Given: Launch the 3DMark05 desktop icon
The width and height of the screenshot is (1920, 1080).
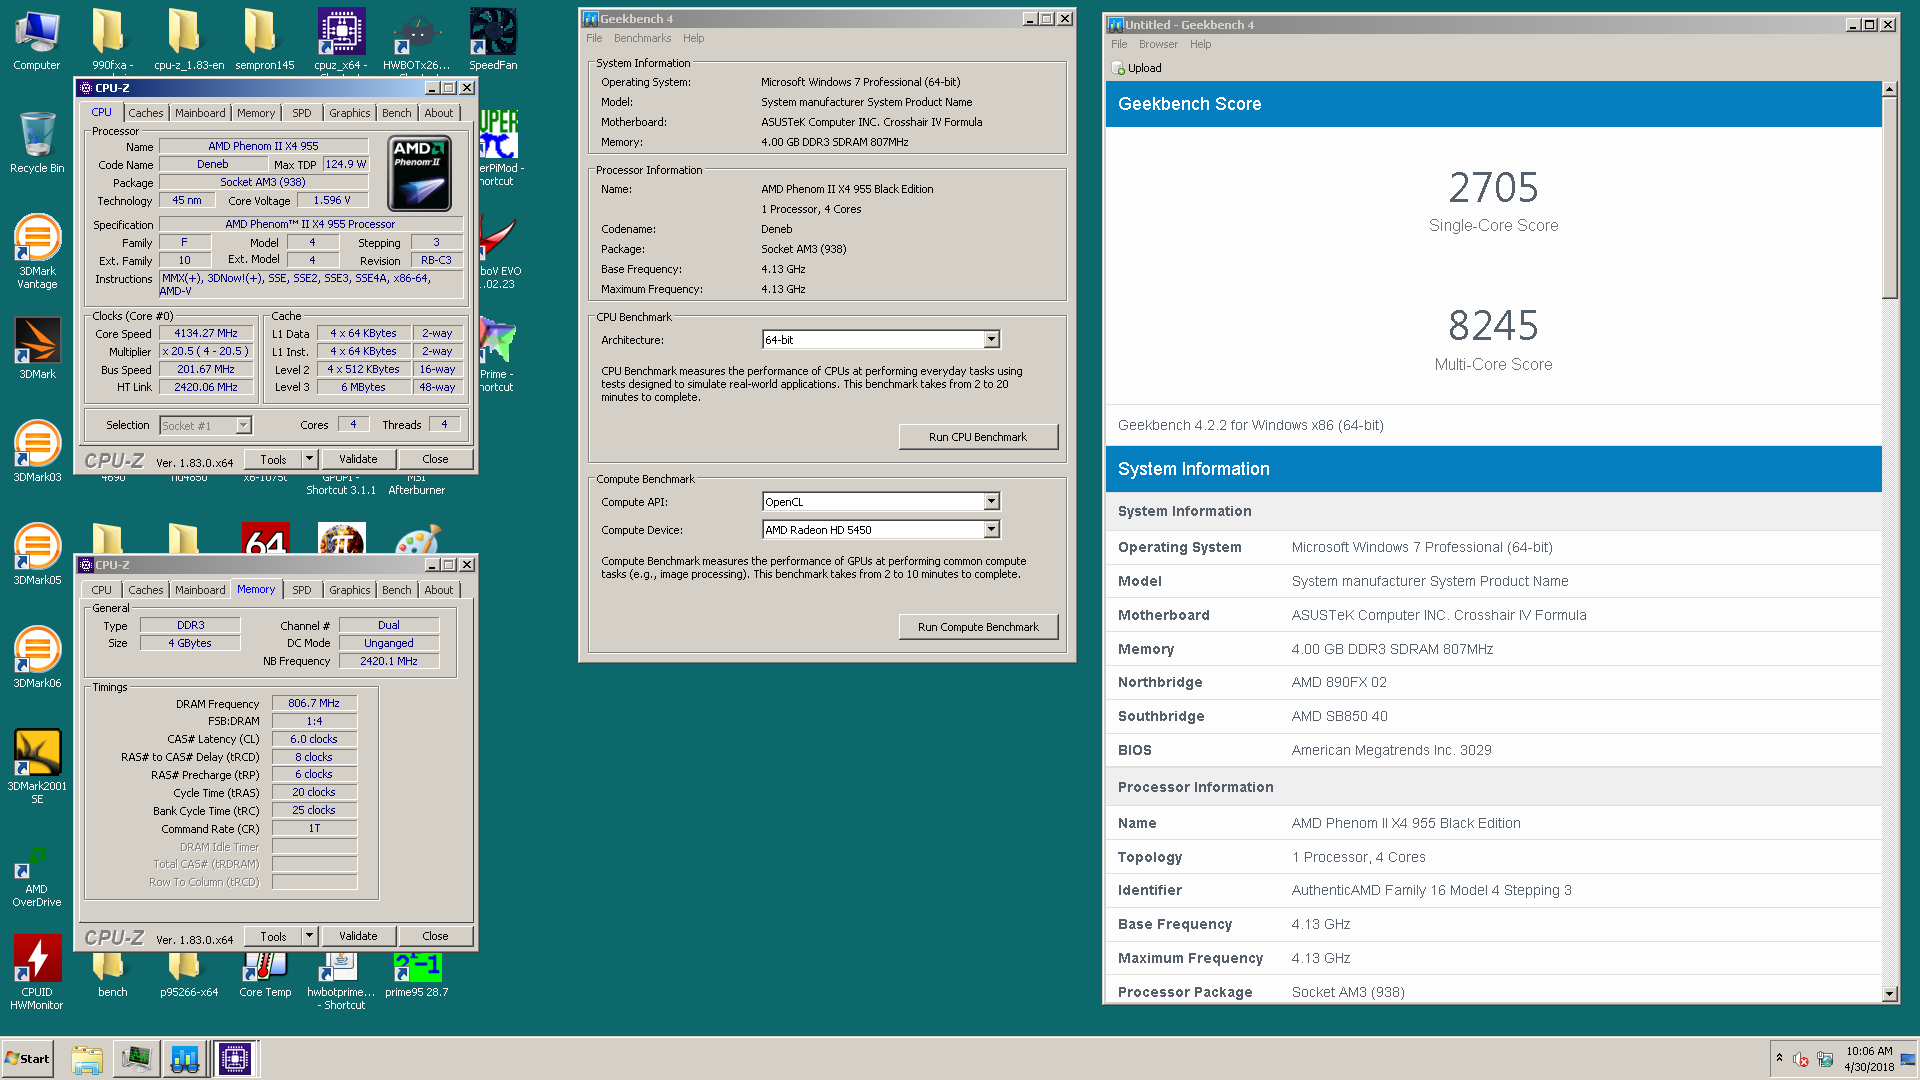Looking at the screenshot, I should coord(37,555).
